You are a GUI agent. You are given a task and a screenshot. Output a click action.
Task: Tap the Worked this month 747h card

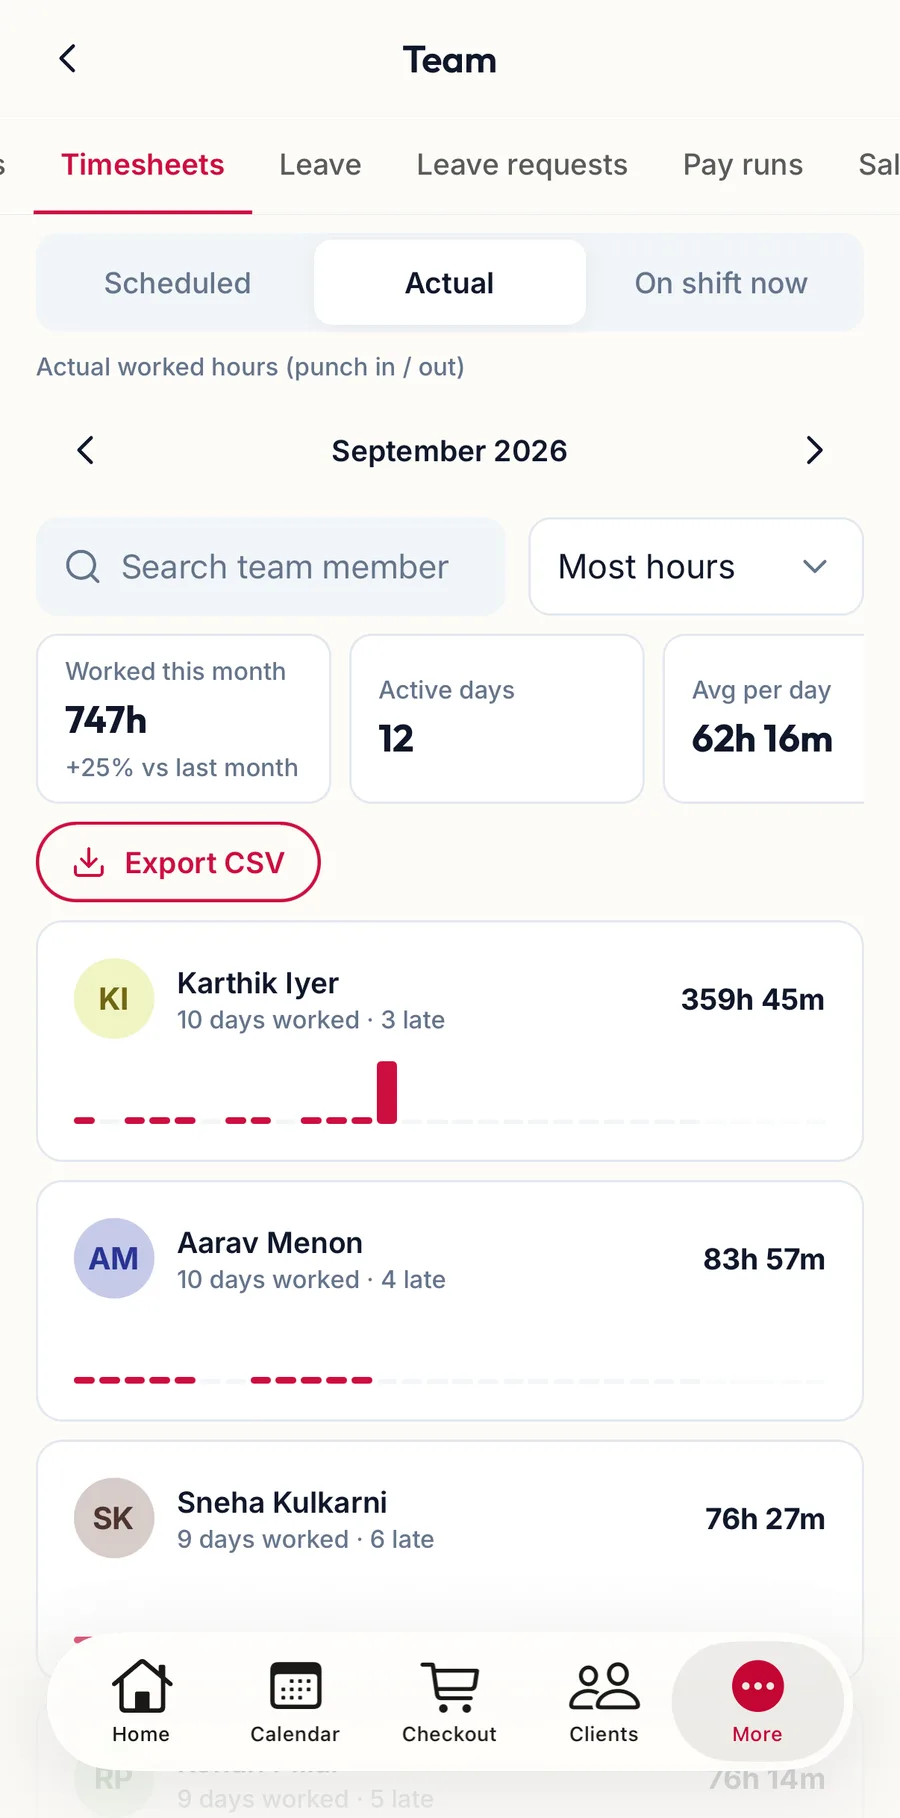(x=184, y=719)
